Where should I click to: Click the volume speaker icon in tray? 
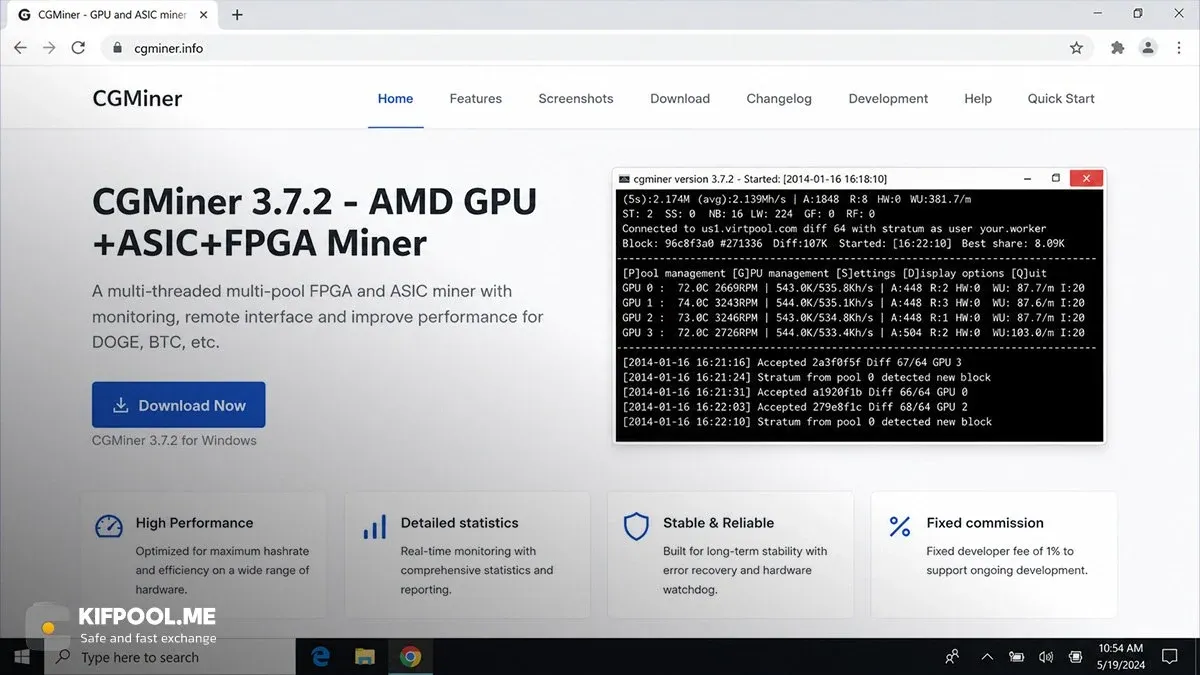[1046, 657]
